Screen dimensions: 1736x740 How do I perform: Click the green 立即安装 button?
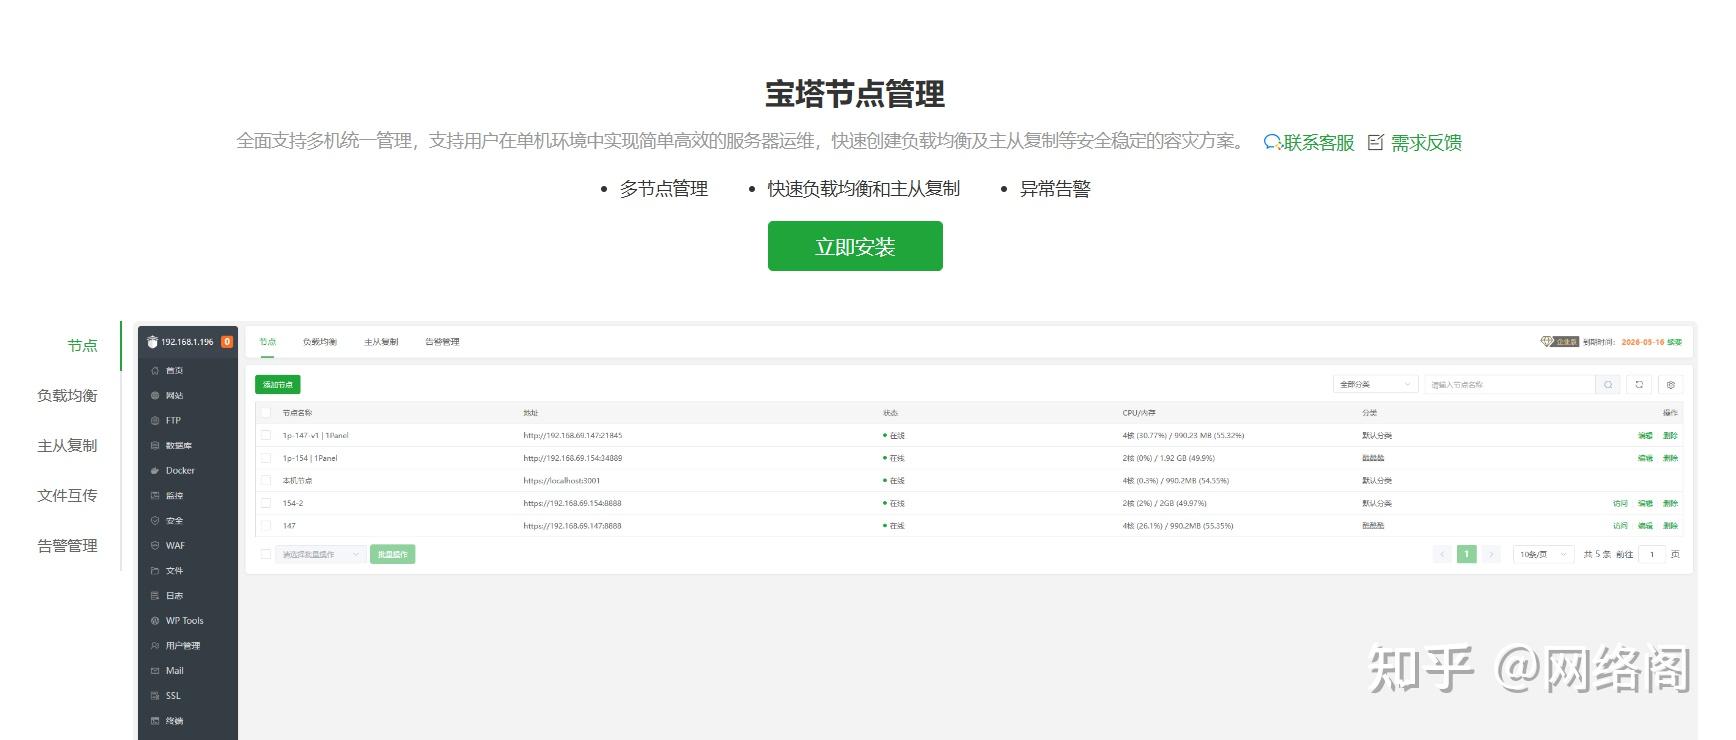[855, 246]
